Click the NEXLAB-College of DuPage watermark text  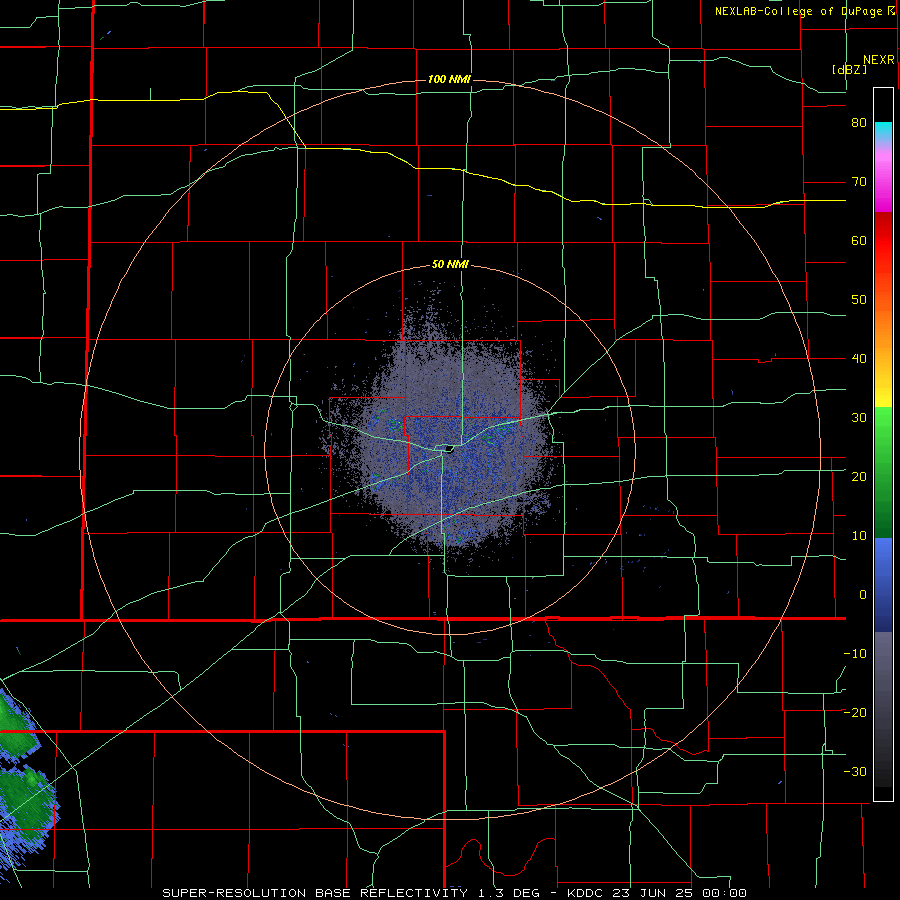(x=798, y=11)
